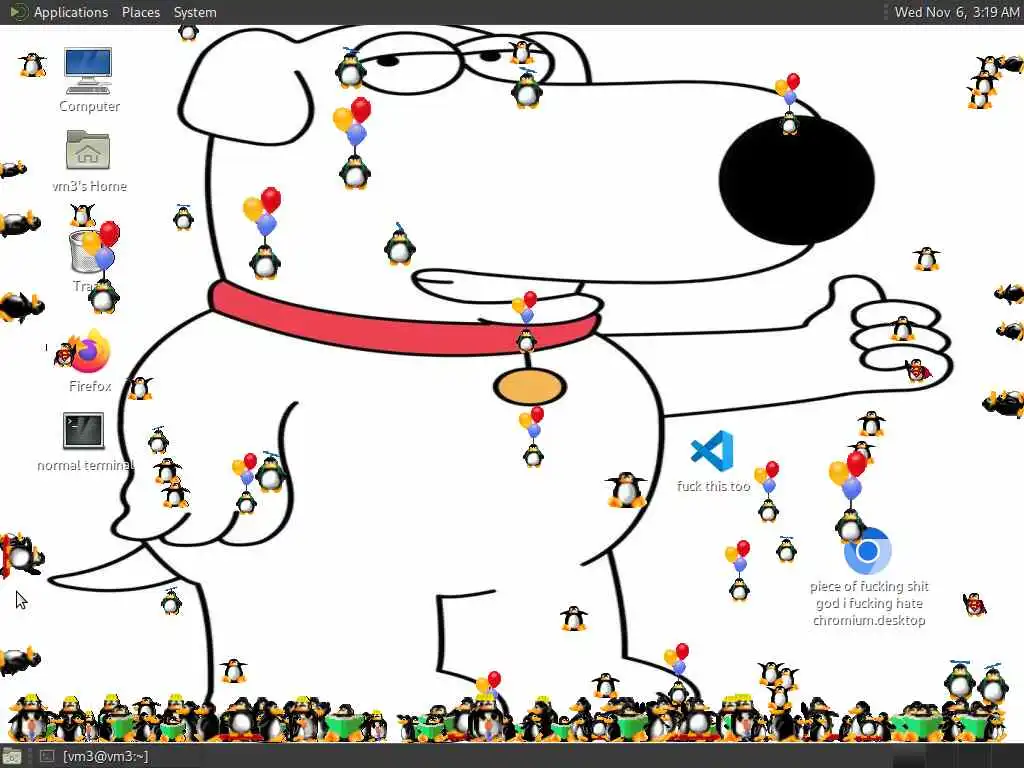The width and height of the screenshot is (1024, 768).
Task: Open the Places menu
Action: [x=140, y=12]
